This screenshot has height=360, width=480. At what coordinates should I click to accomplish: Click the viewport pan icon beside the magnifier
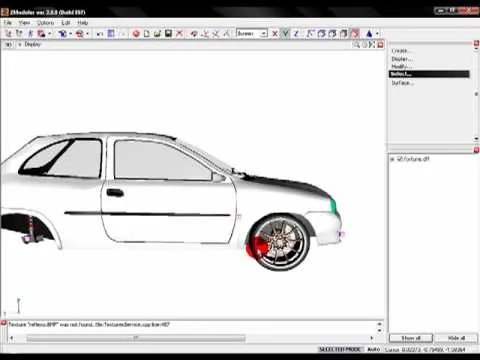(365, 45)
